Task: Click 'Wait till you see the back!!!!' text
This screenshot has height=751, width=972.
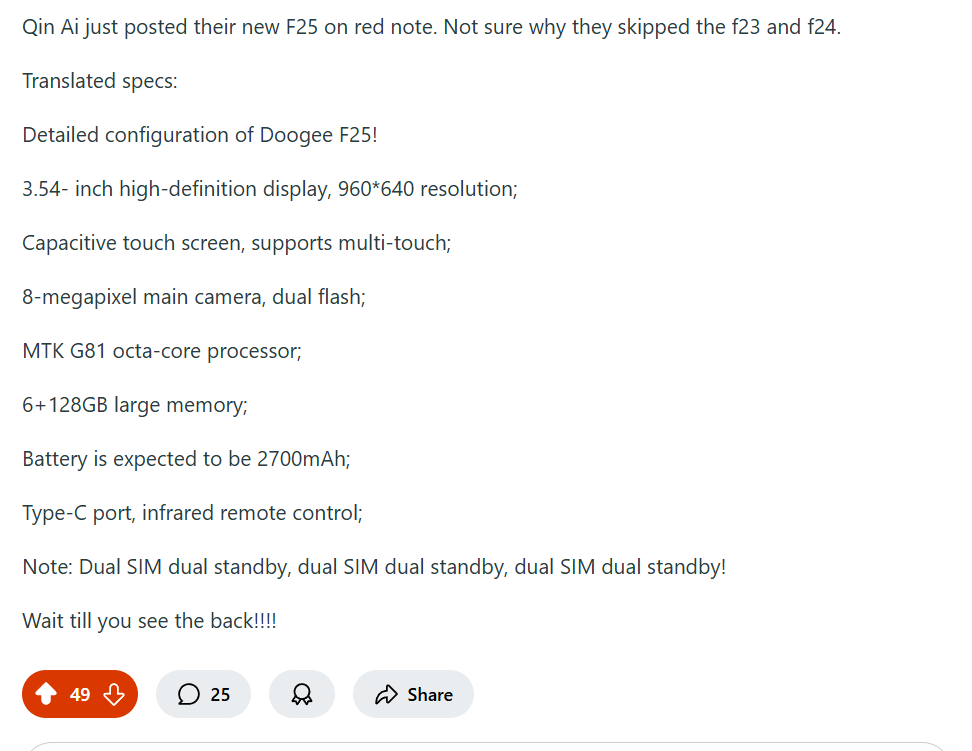Action: [x=149, y=621]
